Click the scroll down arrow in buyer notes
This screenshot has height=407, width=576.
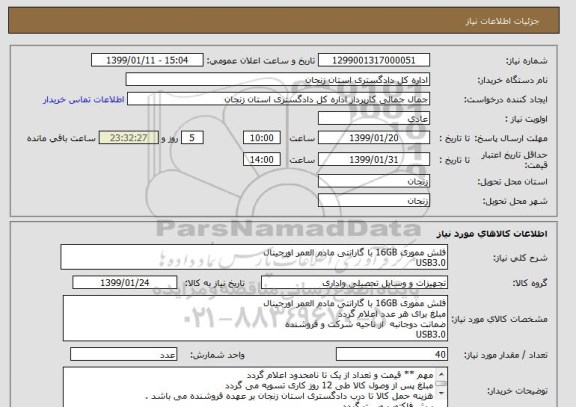(441, 393)
